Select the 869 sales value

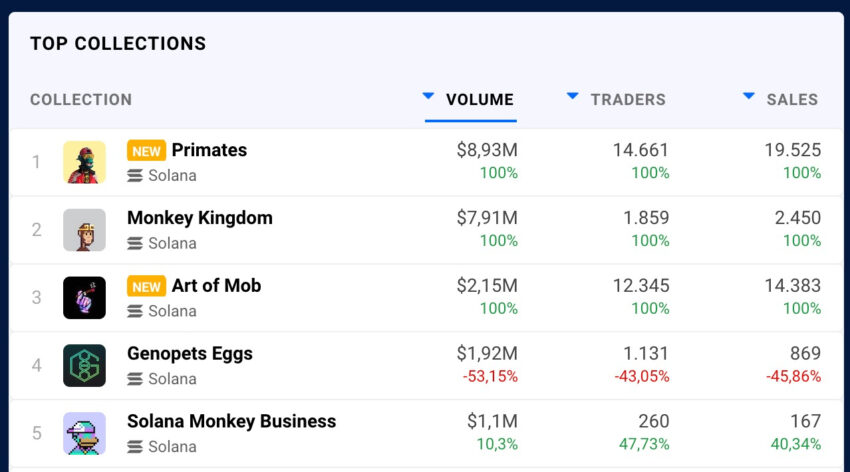pos(805,353)
